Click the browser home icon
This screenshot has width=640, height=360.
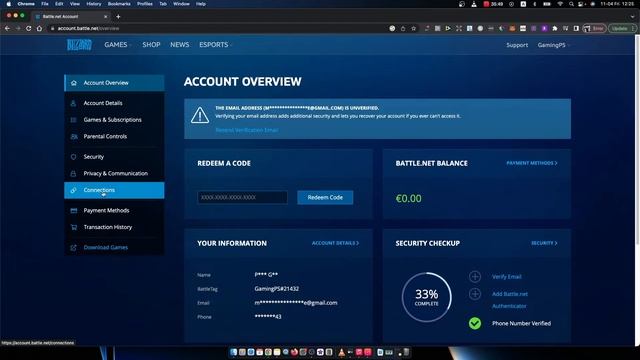(39, 29)
